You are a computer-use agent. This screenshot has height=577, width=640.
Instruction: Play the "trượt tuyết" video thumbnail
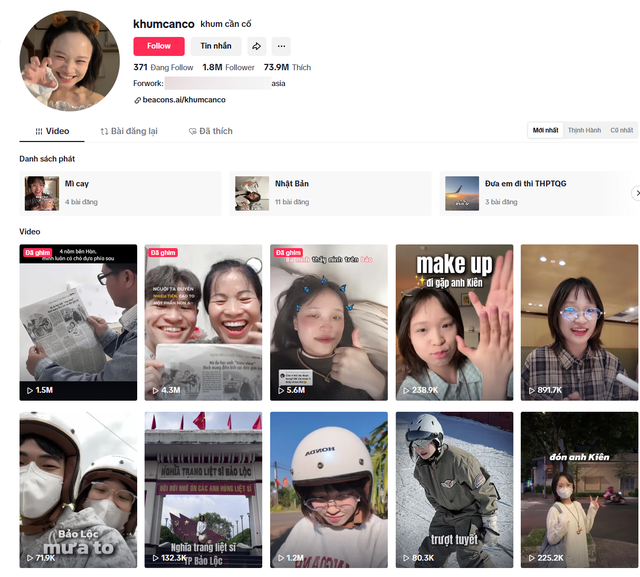pyautogui.click(x=454, y=489)
